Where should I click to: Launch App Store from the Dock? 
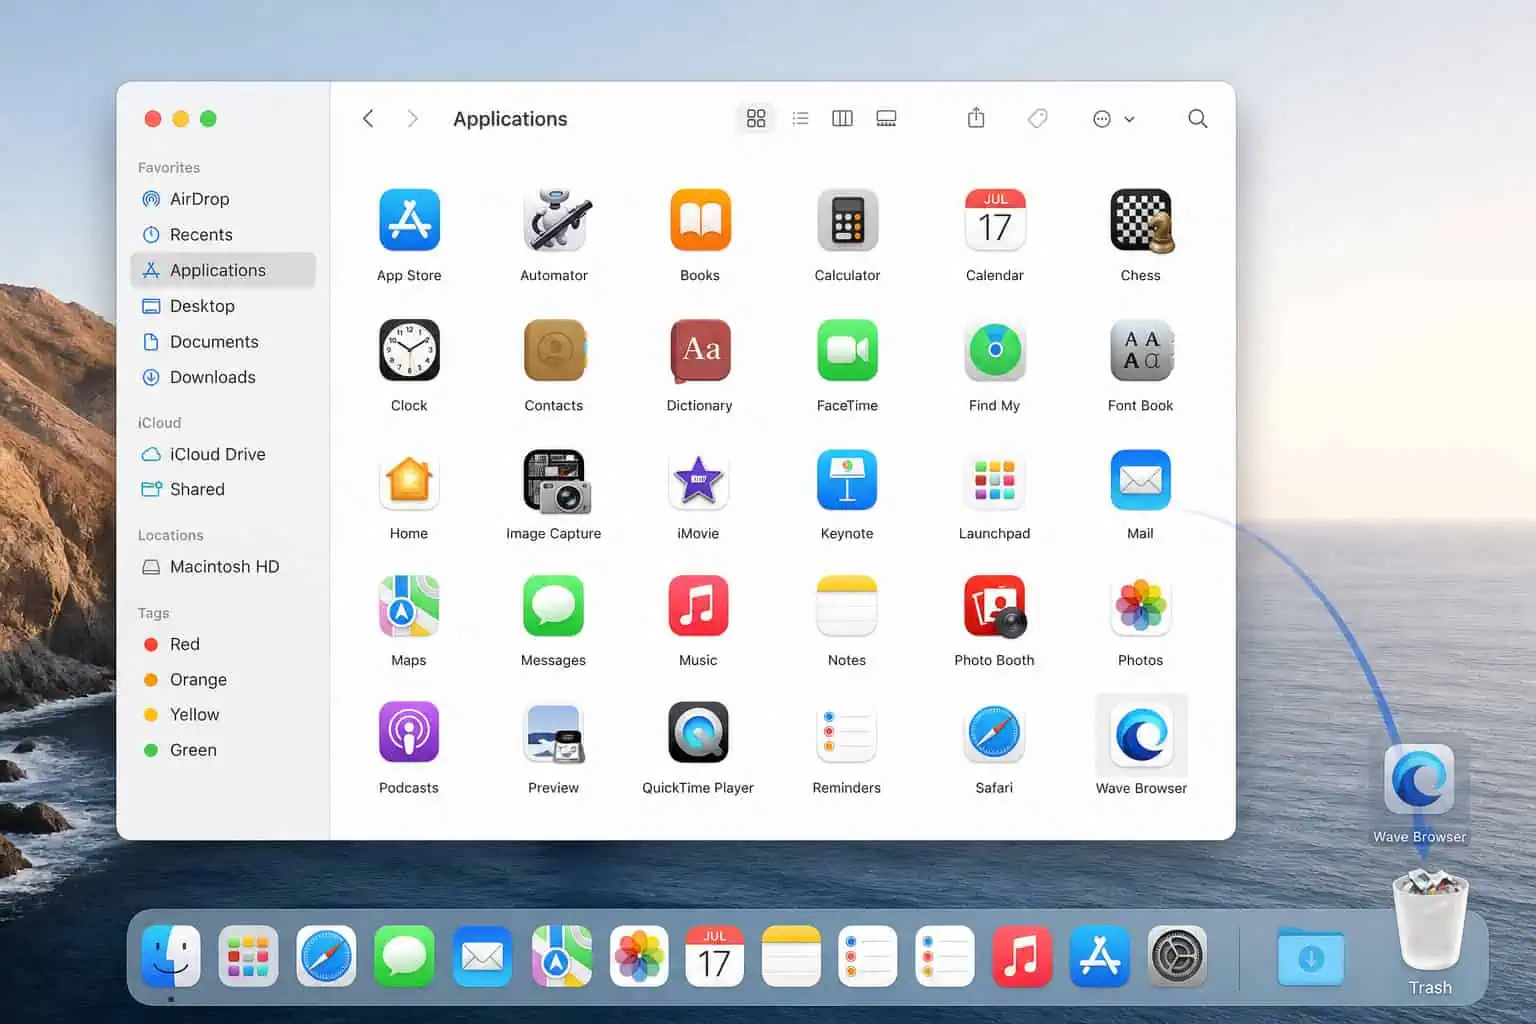click(1099, 956)
